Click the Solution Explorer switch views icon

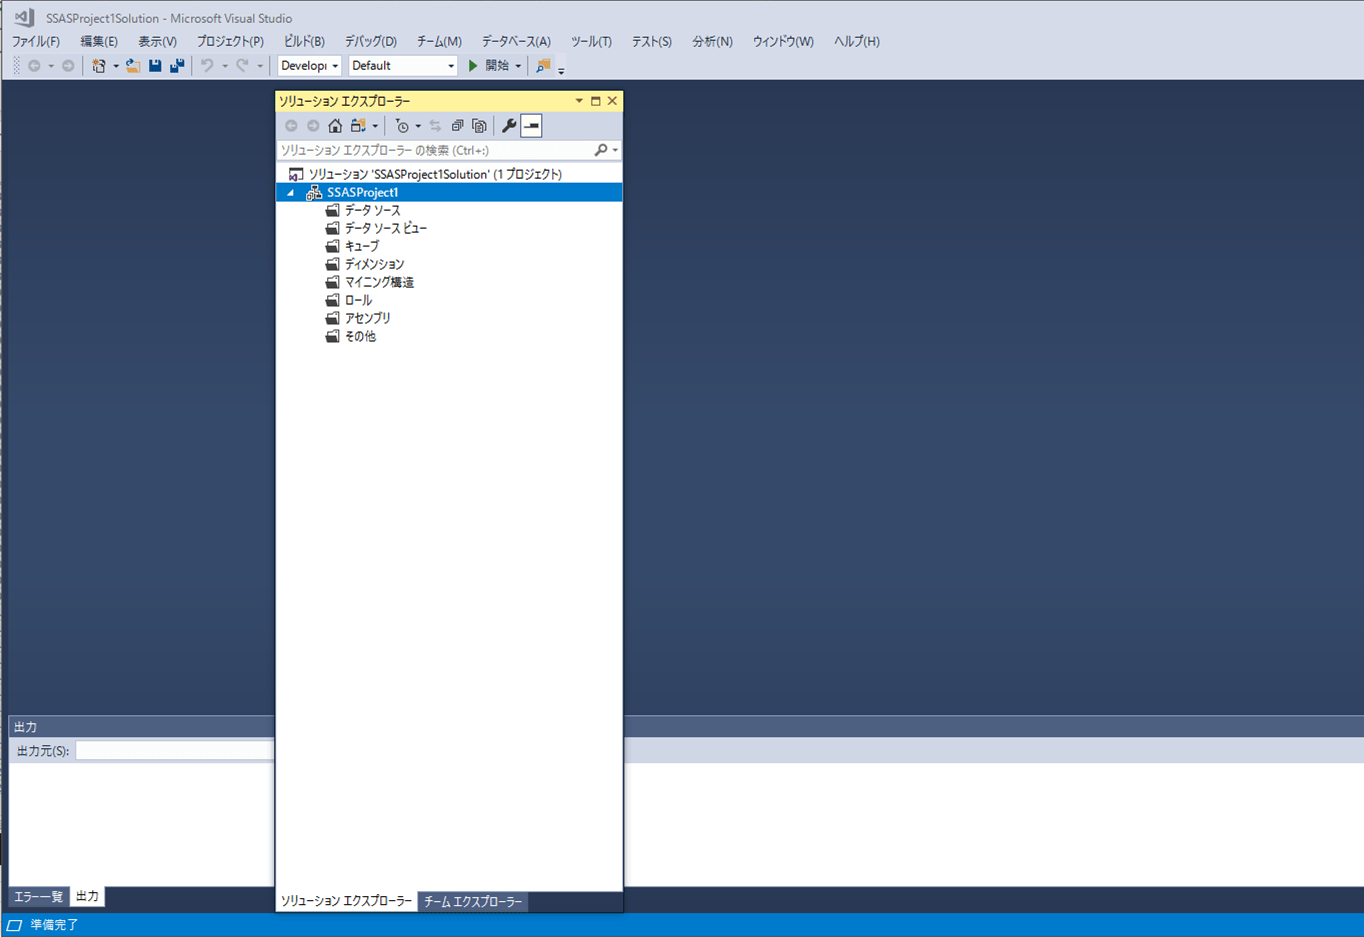point(358,126)
